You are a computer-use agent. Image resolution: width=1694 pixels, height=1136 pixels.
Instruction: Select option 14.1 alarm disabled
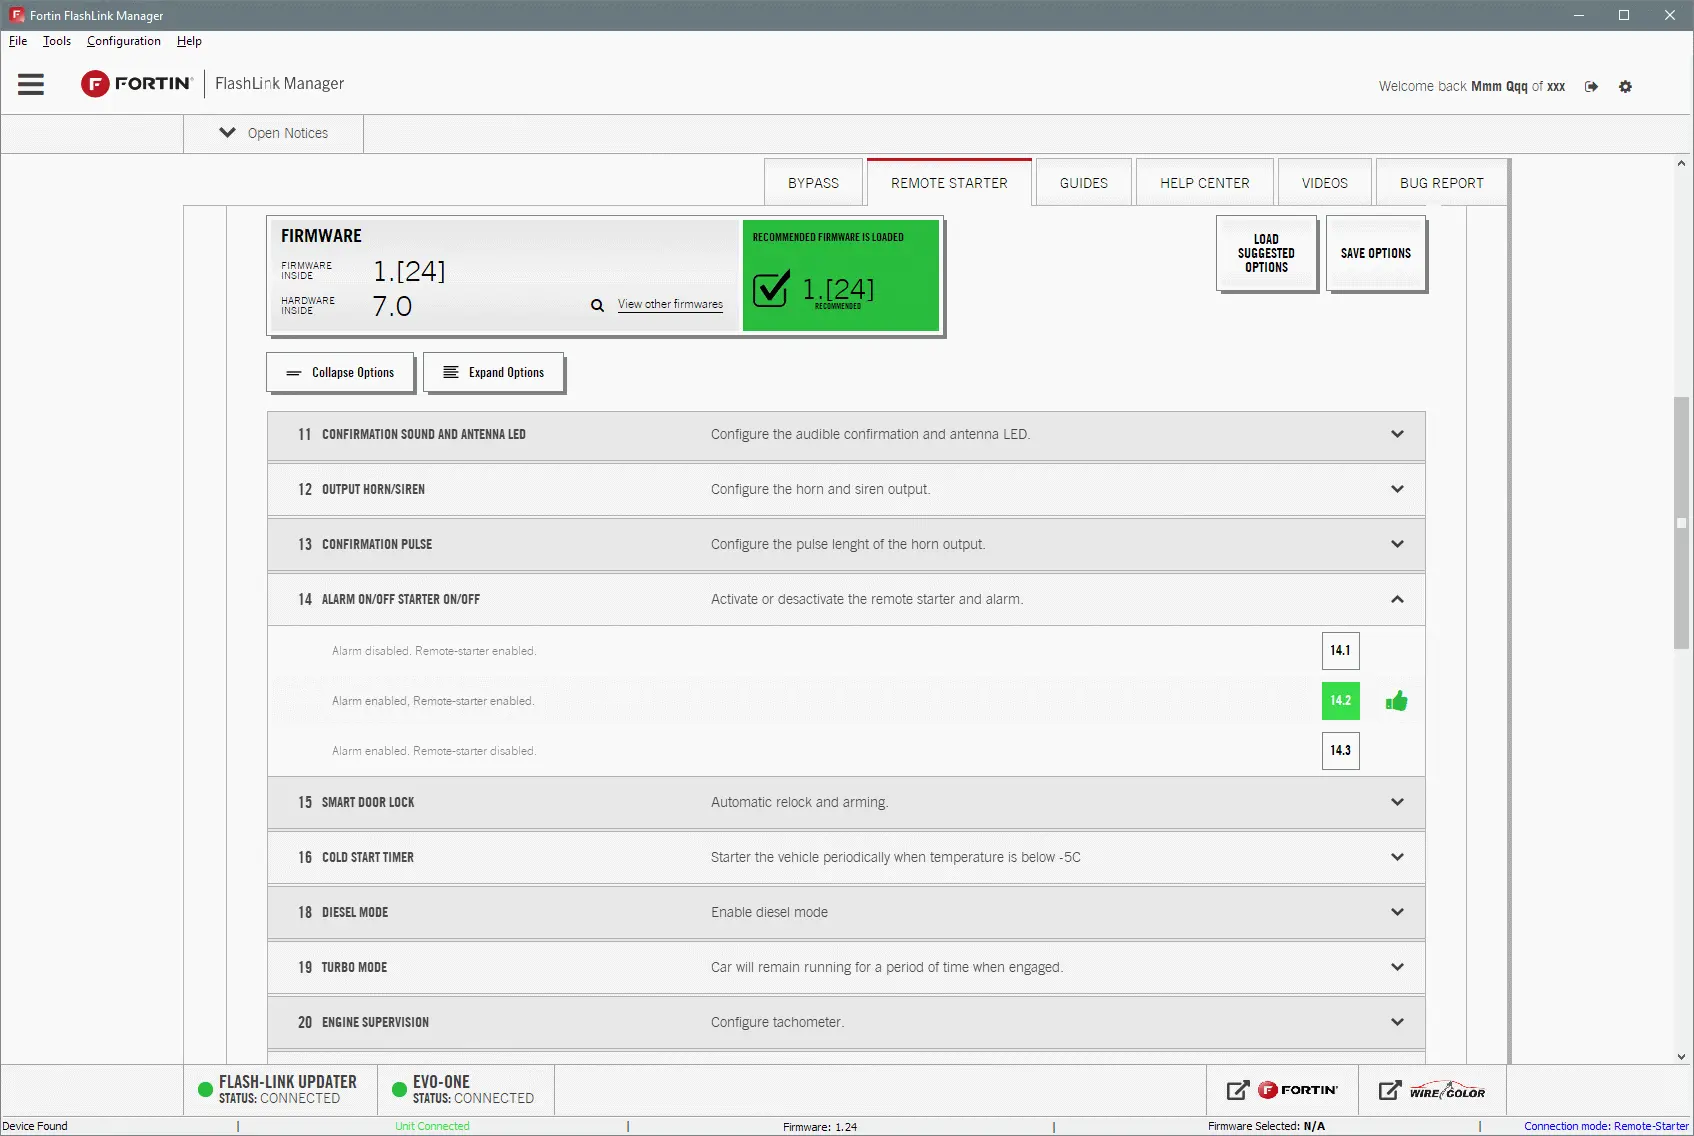point(1340,651)
